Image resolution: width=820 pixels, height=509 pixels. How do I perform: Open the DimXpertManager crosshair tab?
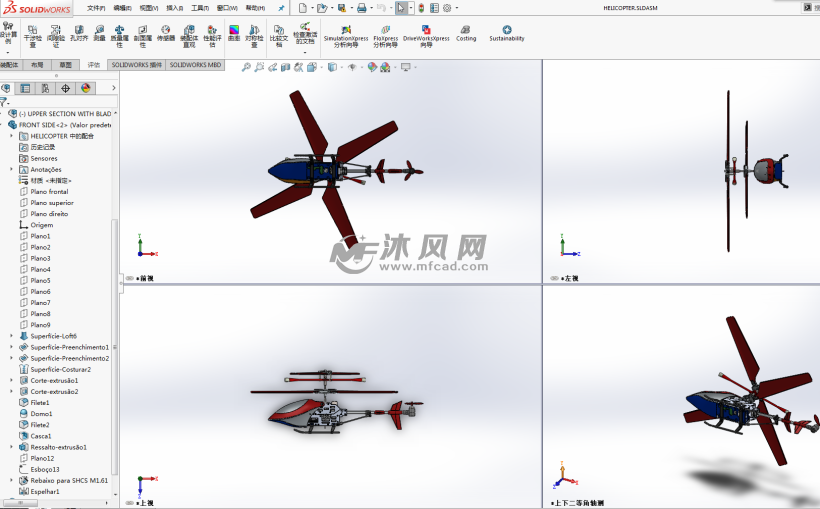65,88
